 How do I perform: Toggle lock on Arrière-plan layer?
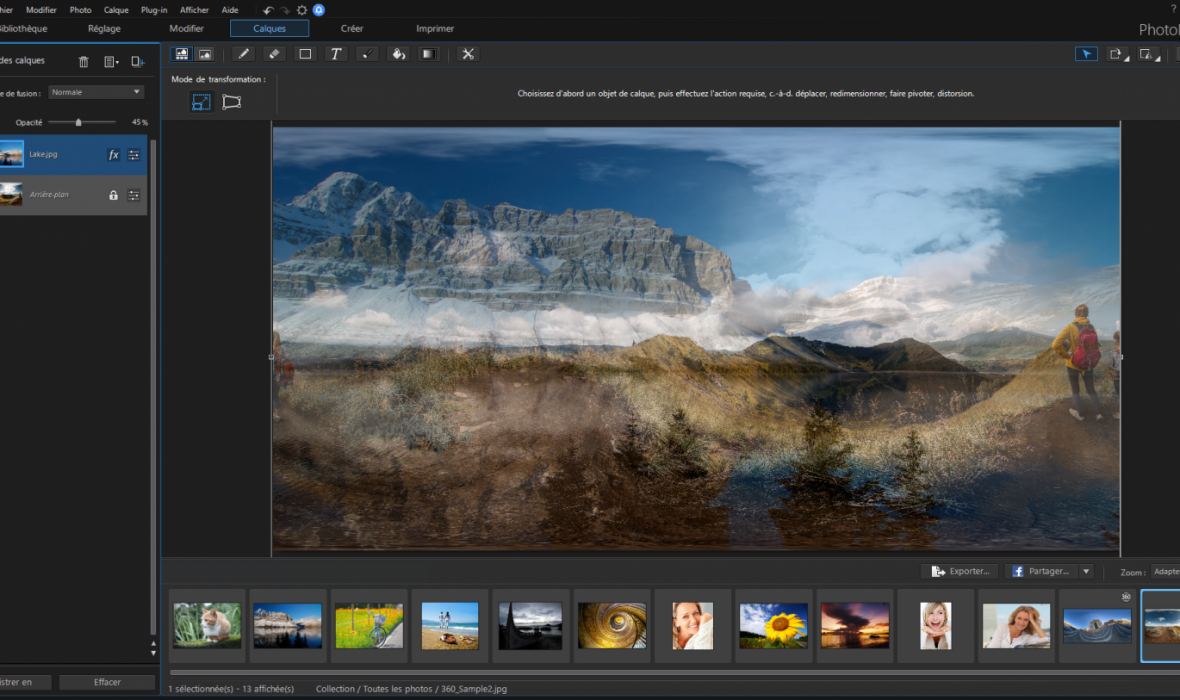[113, 195]
